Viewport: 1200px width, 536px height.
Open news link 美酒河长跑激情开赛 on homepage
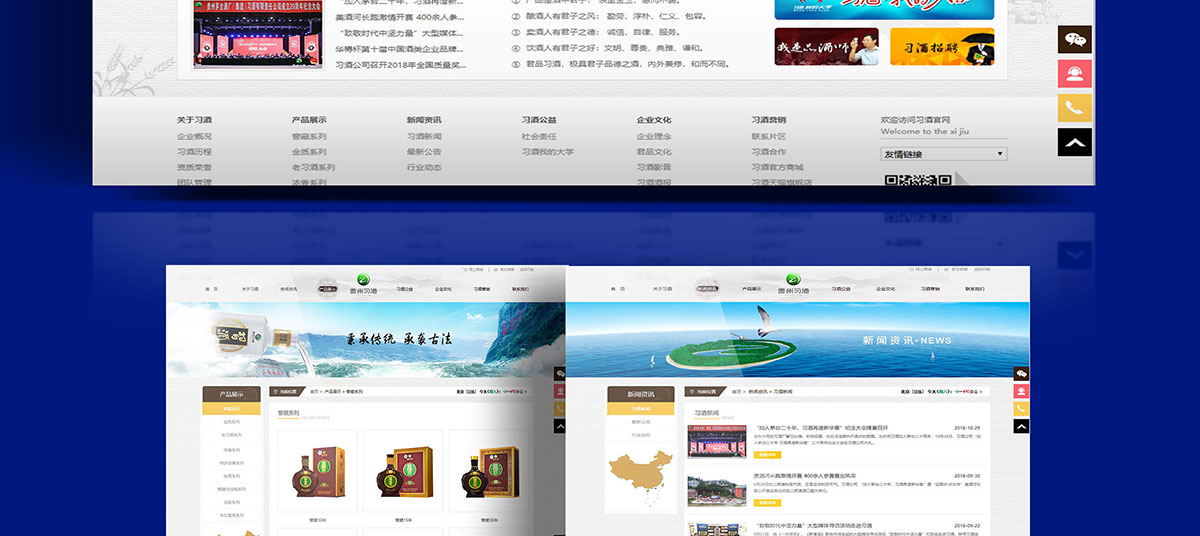(400, 17)
